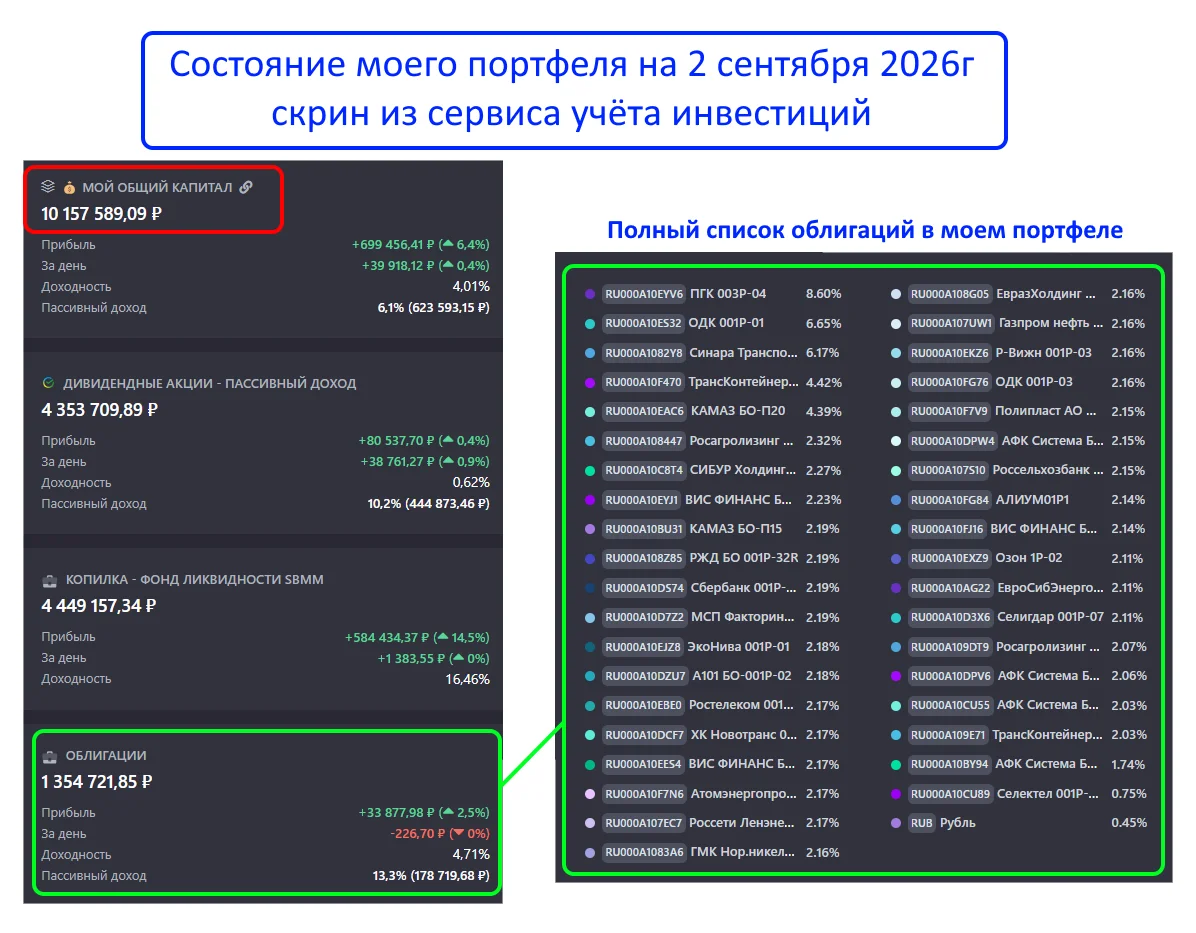1196x933 pixels.
Task: Select the ЕвроСибЭнерго... bond
Action: [1050, 588]
